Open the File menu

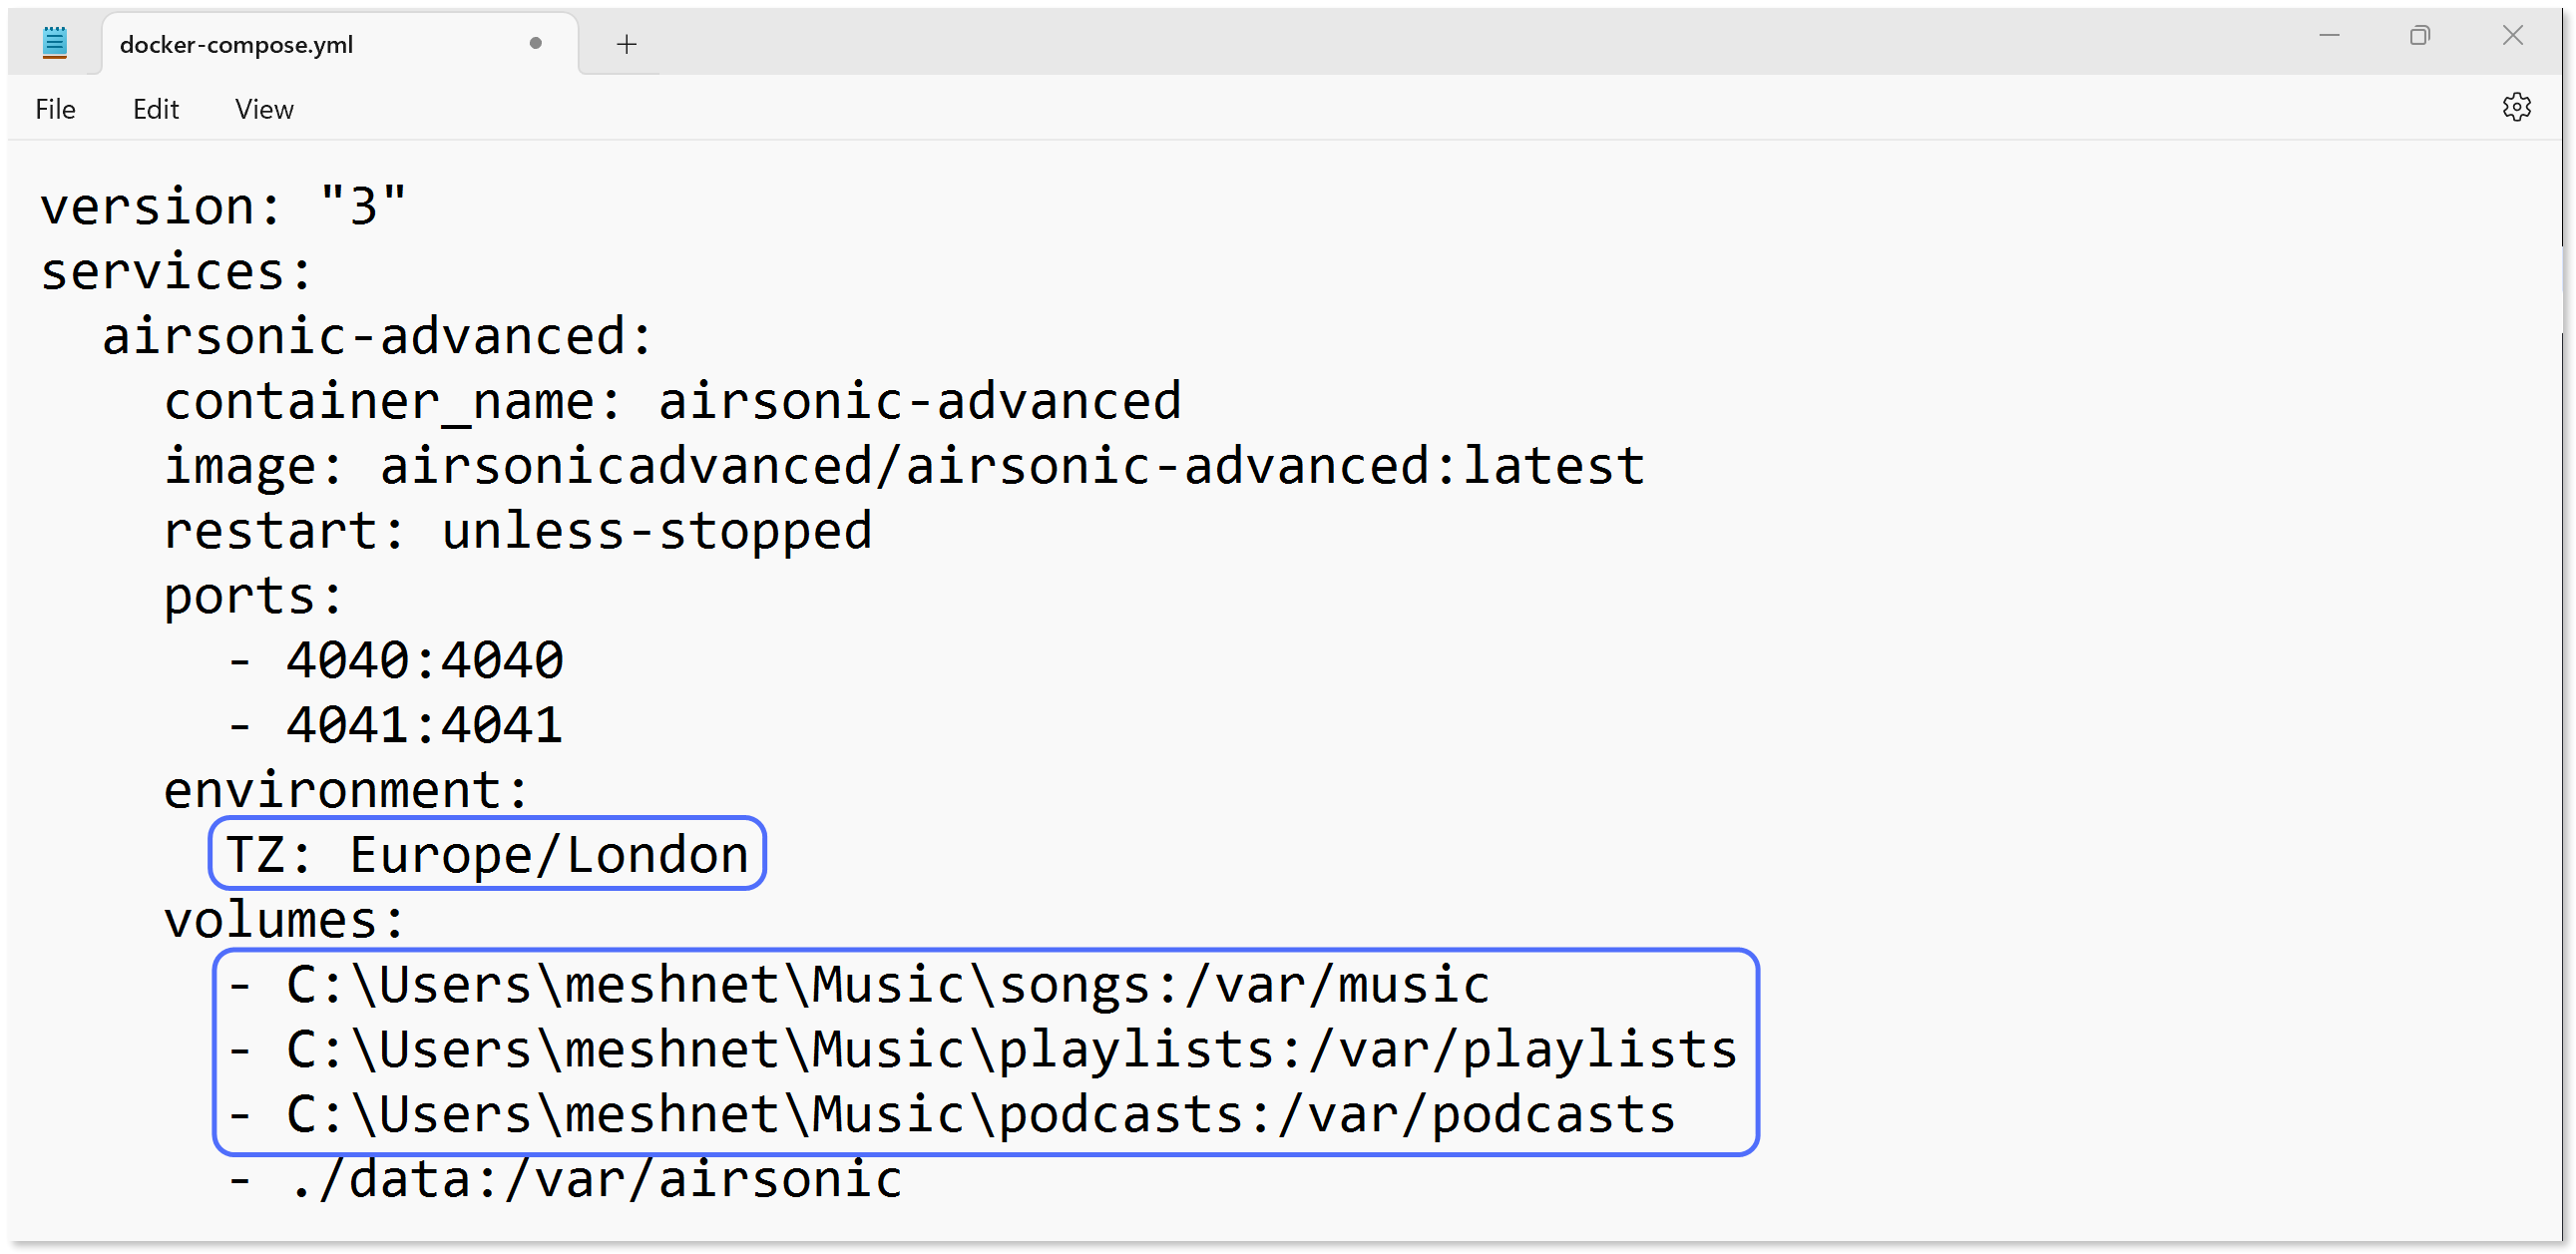55,109
